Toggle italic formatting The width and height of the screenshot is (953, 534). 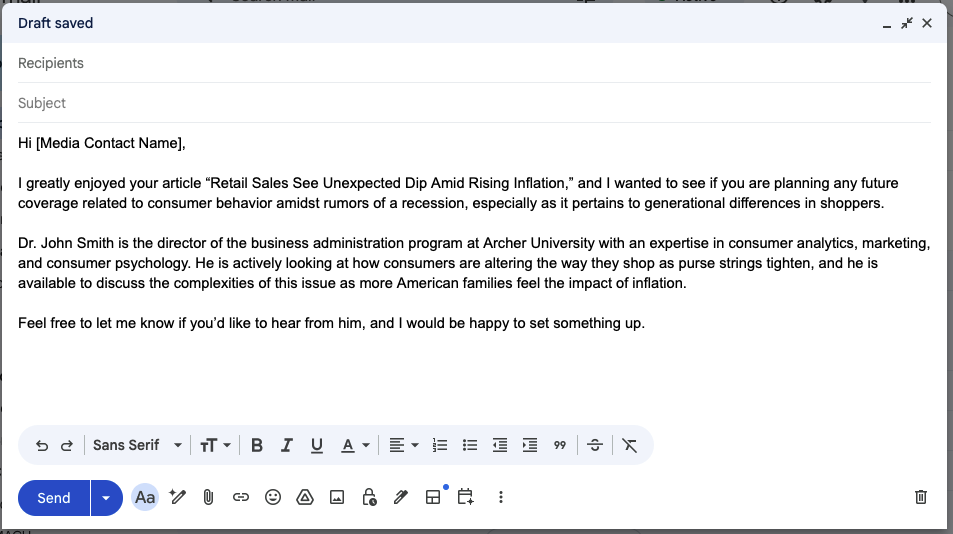coord(286,445)
